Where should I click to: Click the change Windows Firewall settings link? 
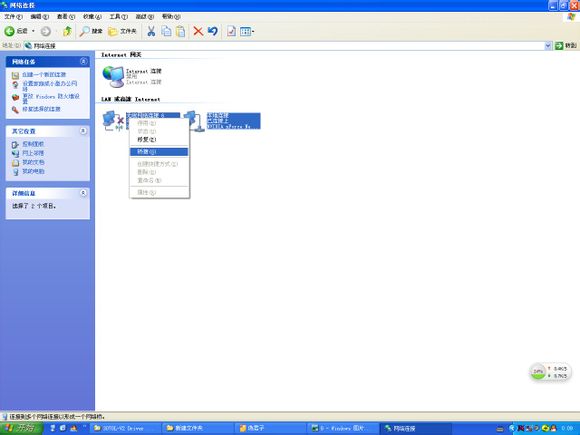pos(51,98)
